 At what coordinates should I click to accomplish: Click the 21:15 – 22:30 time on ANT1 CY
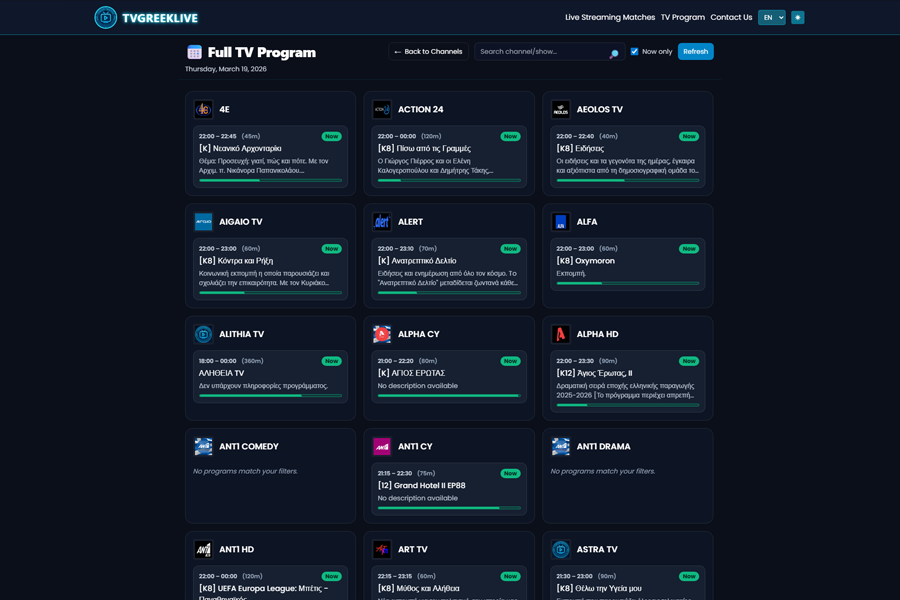click(395, 474)
